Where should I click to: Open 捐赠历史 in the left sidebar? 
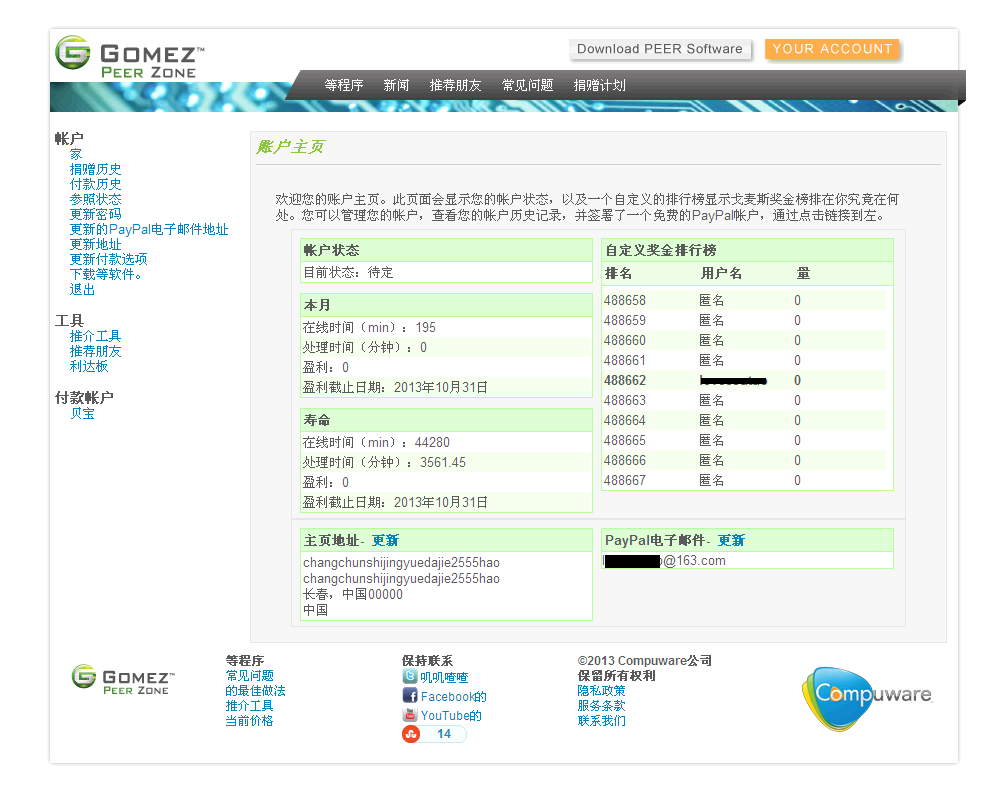tap(95, 170)
